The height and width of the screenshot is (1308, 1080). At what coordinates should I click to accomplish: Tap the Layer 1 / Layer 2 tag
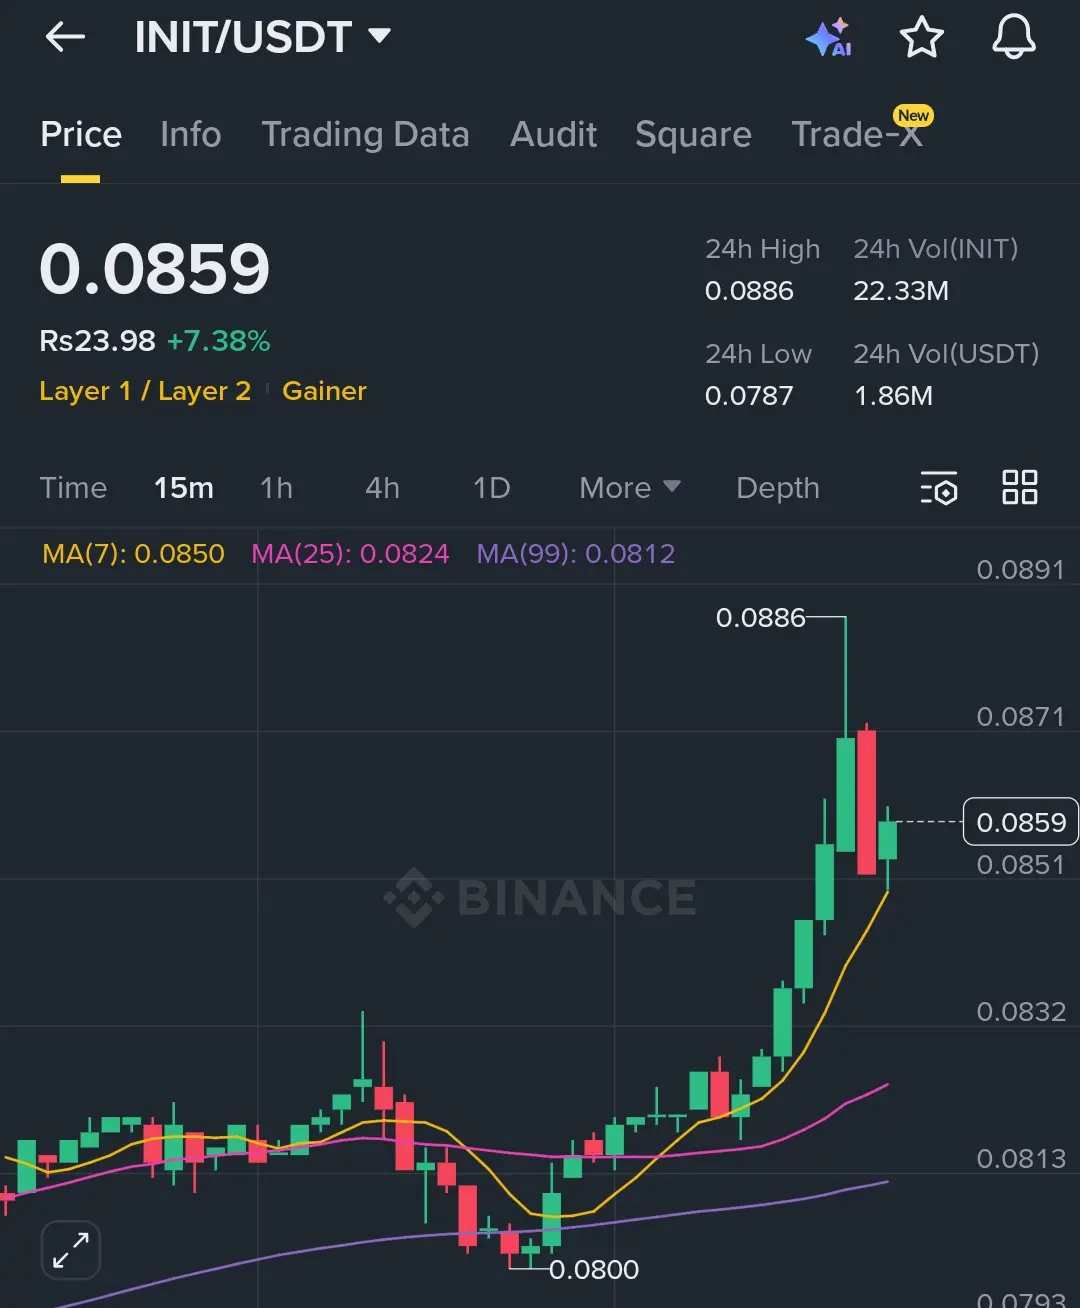145,391
